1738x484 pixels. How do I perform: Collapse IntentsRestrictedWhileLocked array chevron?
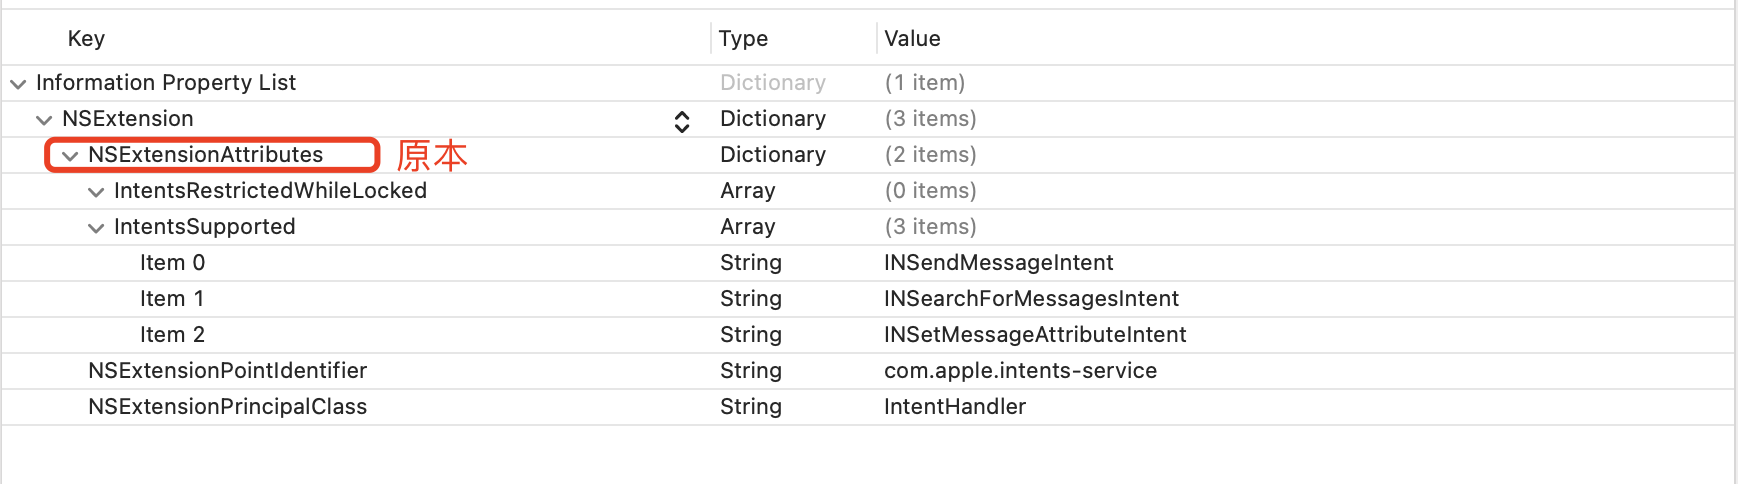(96, 192)
